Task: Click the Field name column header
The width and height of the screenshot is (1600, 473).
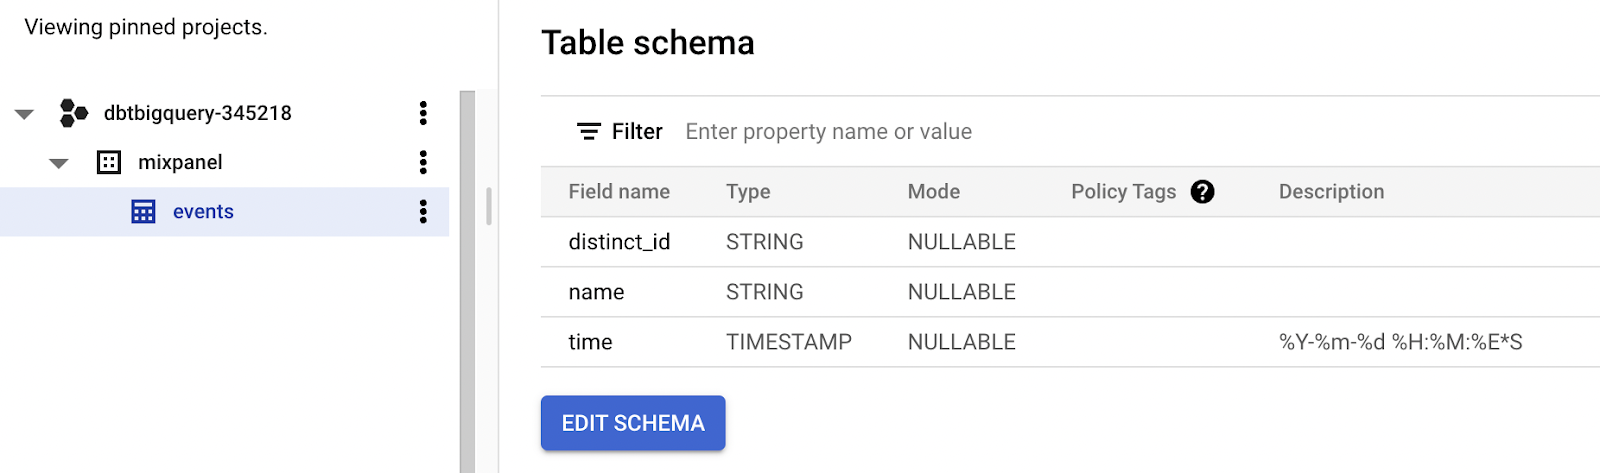Action: pyautogui.click(x=619, y=192)
